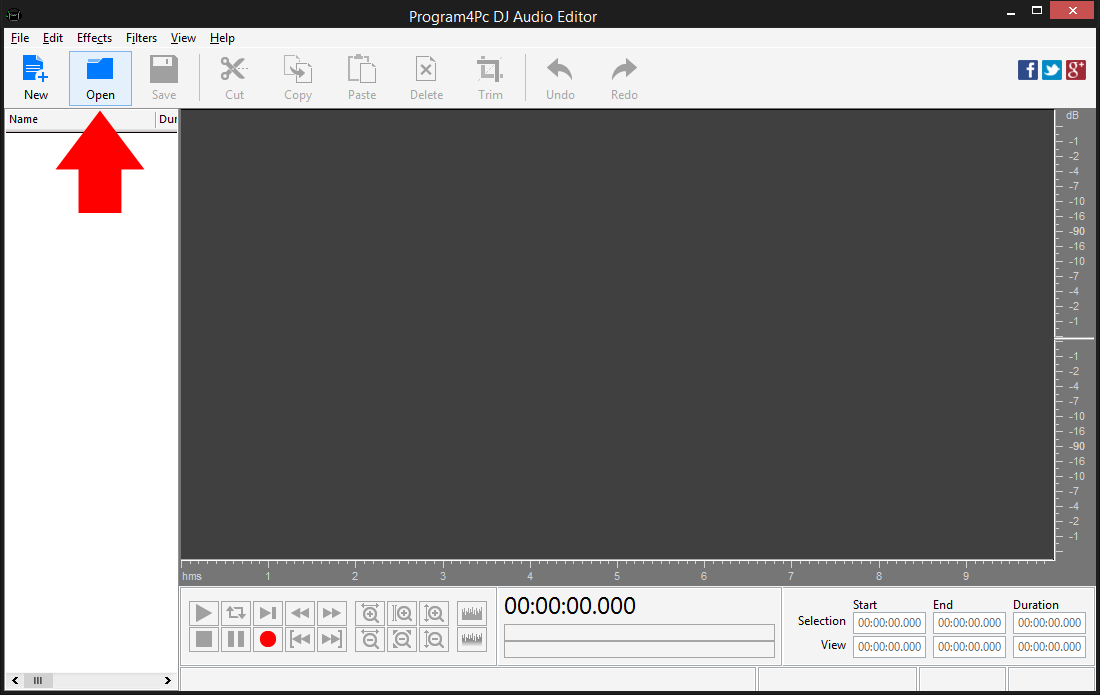This screenshot has height=695, width=1100.
Task: Click the horizontal scrollbar thumb at bottom left
Action: (37, 680)
